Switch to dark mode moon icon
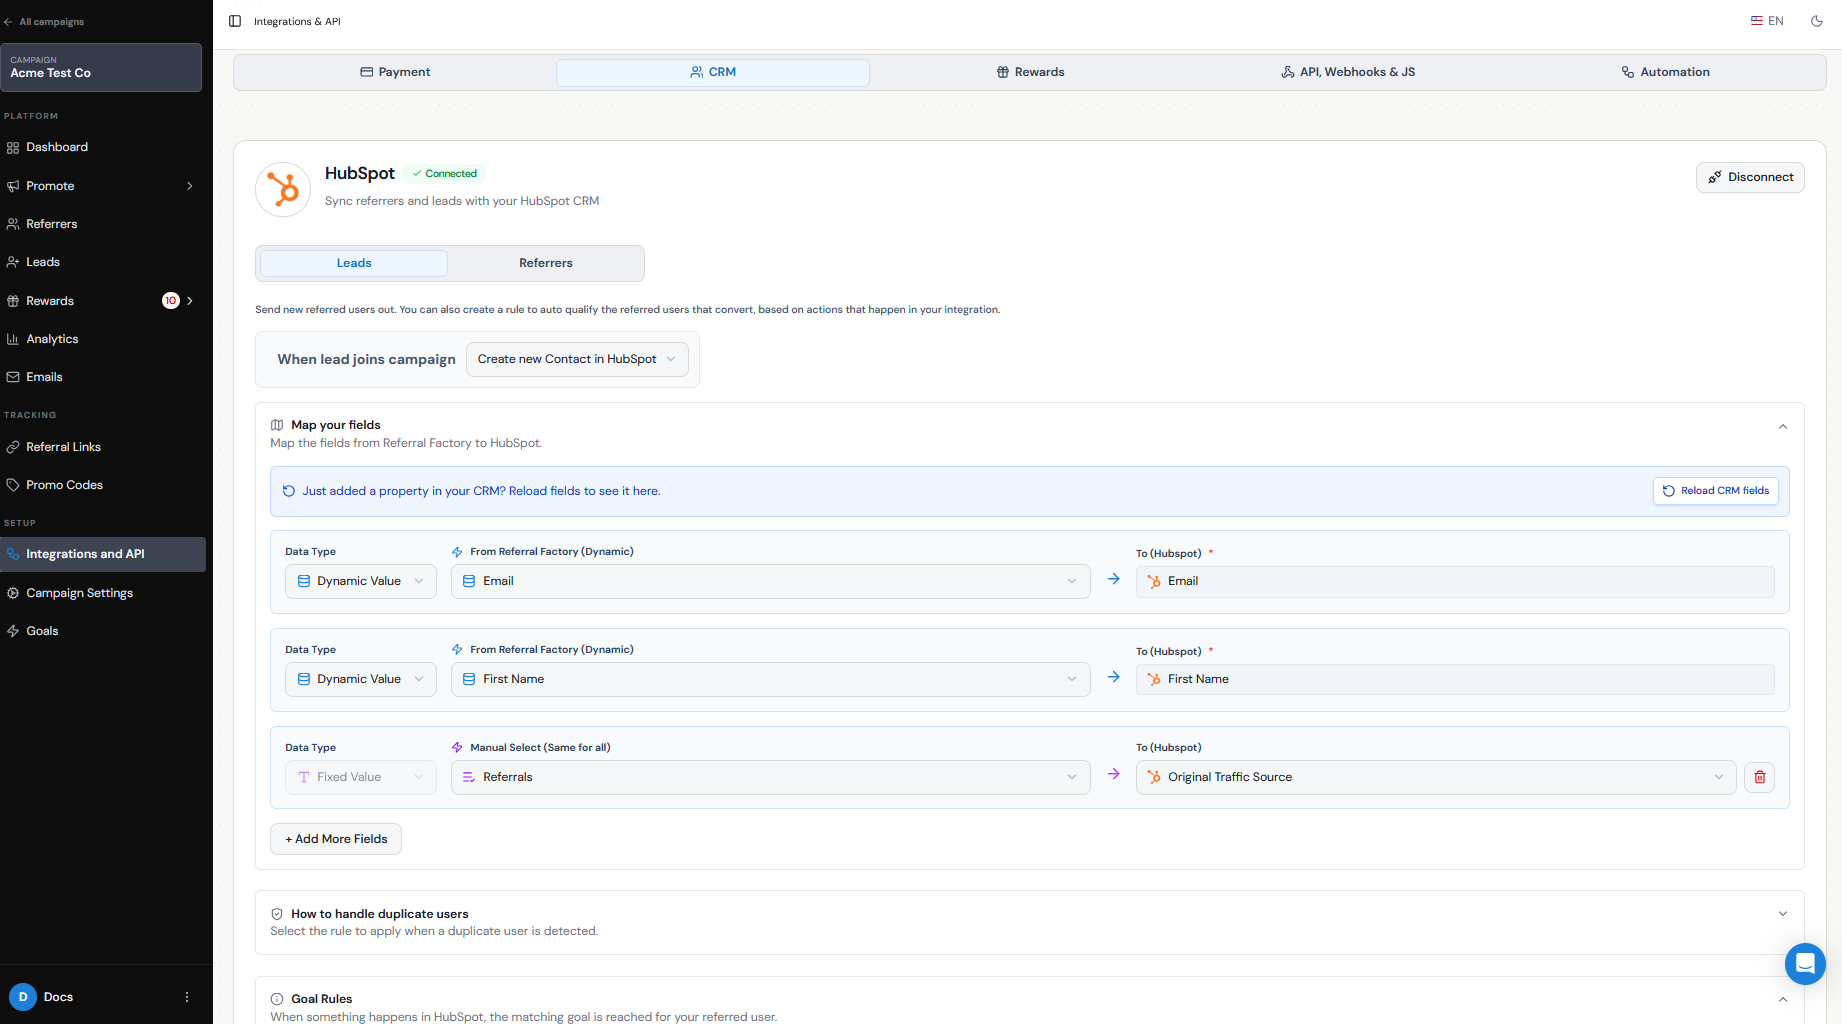 (1817, 21)
